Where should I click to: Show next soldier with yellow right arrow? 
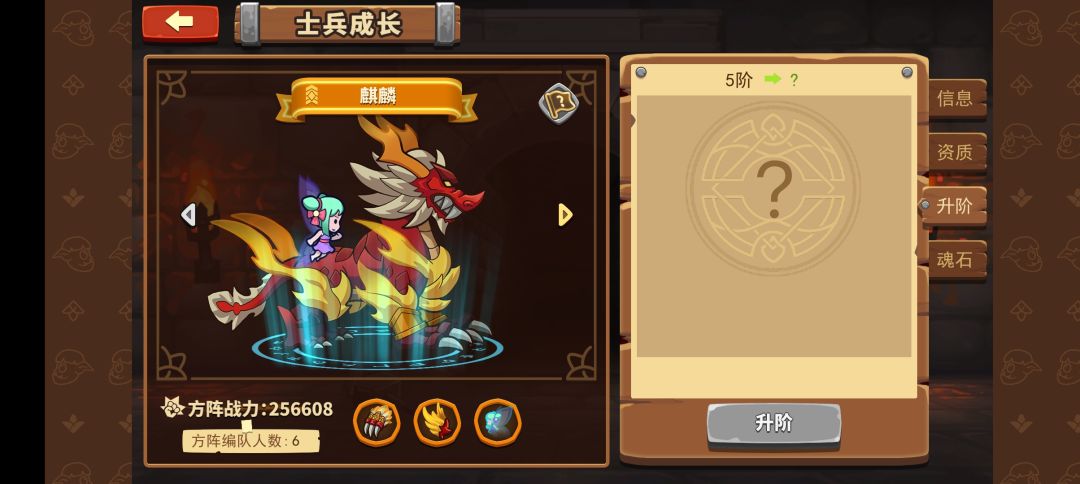pyautogui.click(x=565, y=215)
